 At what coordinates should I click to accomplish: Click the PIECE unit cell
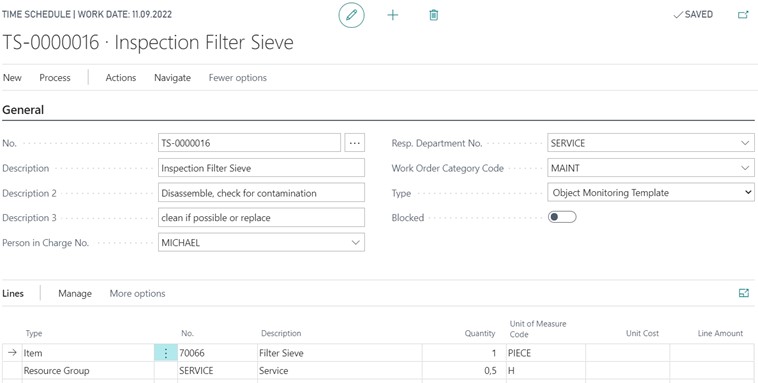[x=546, y=353]
